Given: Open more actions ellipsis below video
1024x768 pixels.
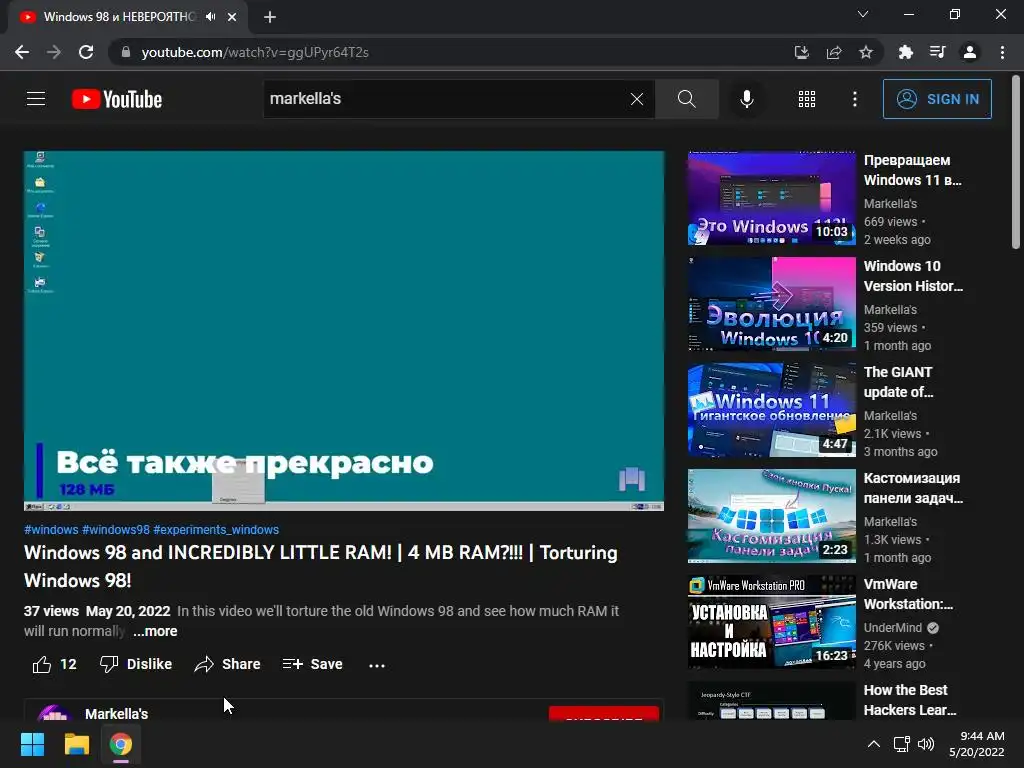Looking at the screenshot, I should click(377, 665).
